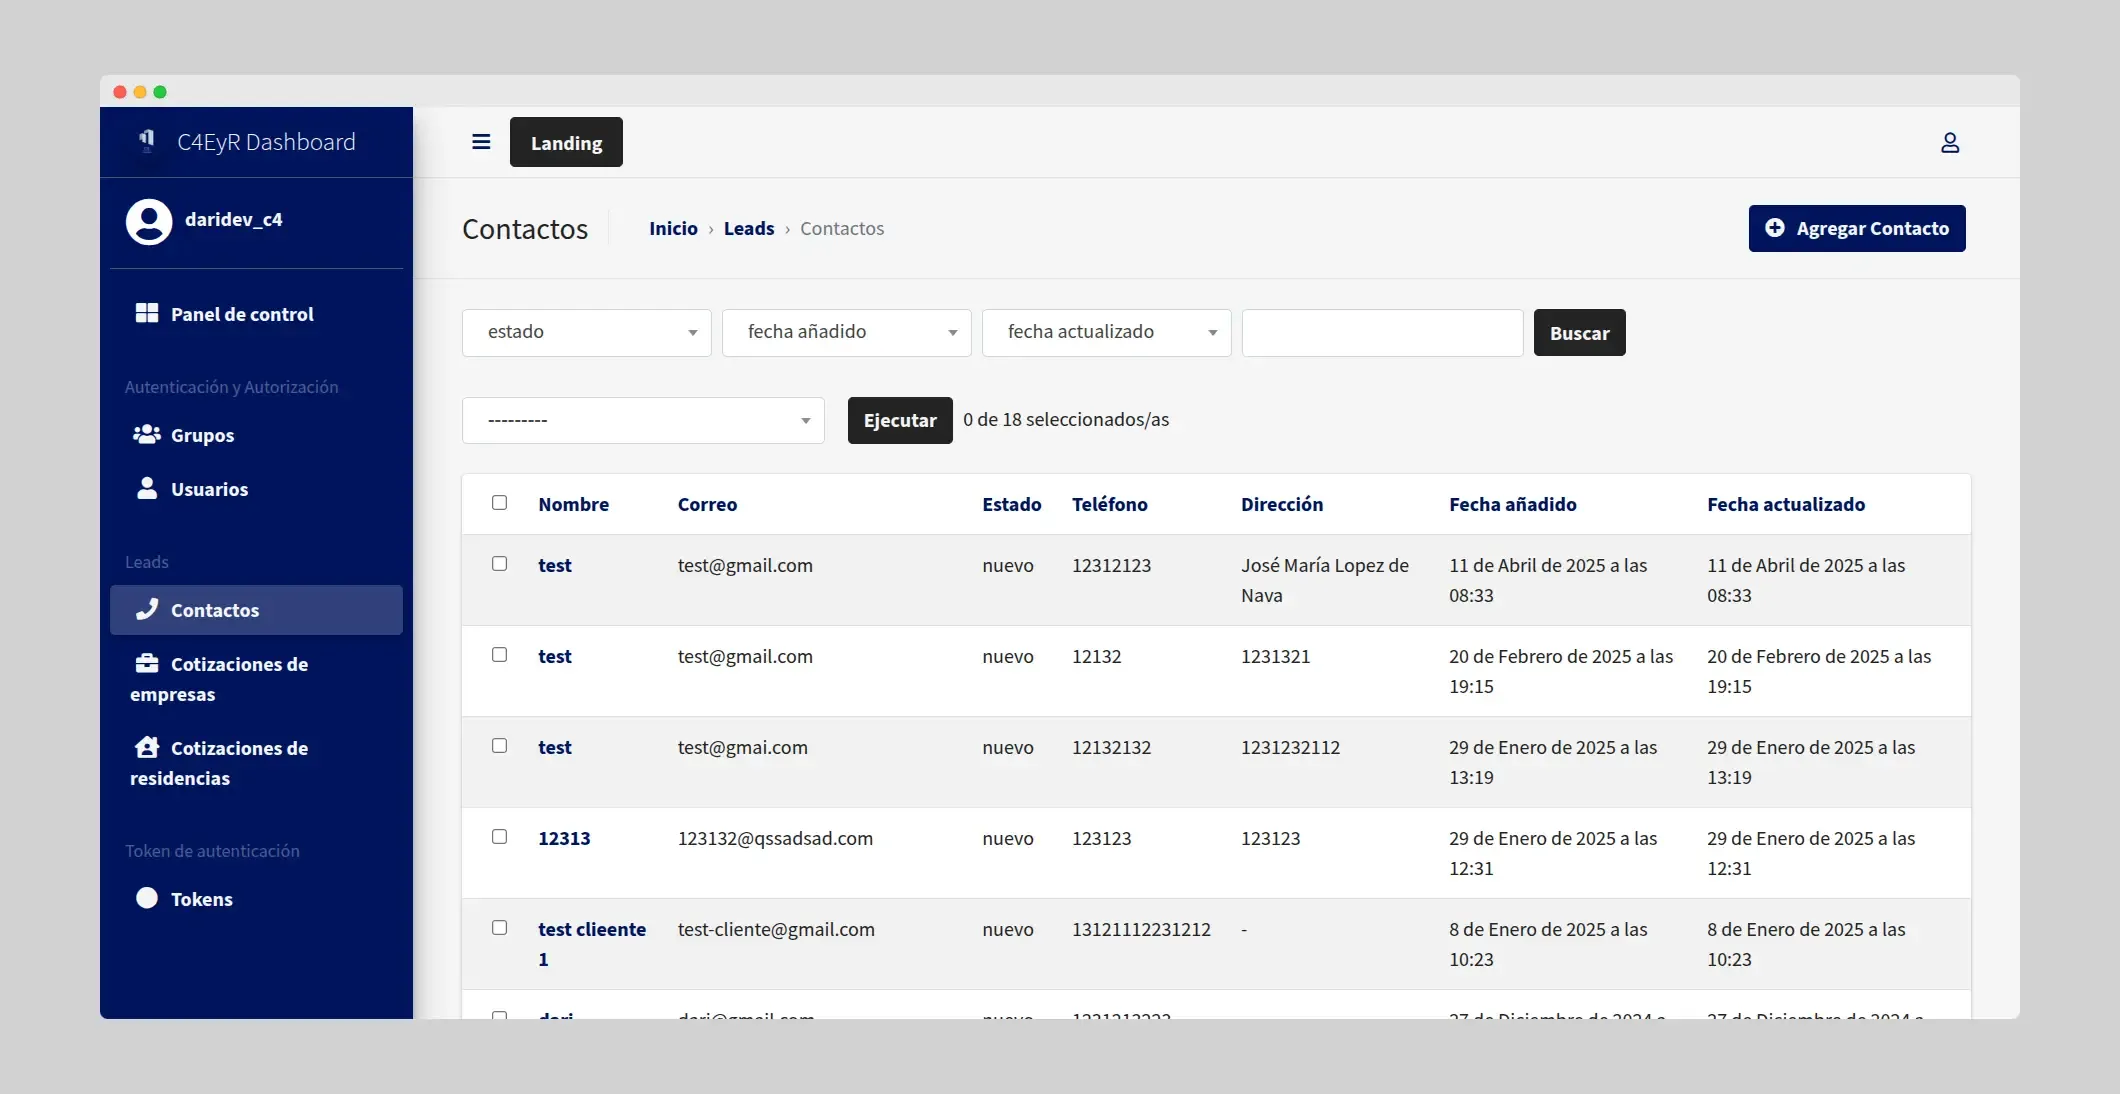Click the Cotizaciones de residencias icon

coord(146,748)
